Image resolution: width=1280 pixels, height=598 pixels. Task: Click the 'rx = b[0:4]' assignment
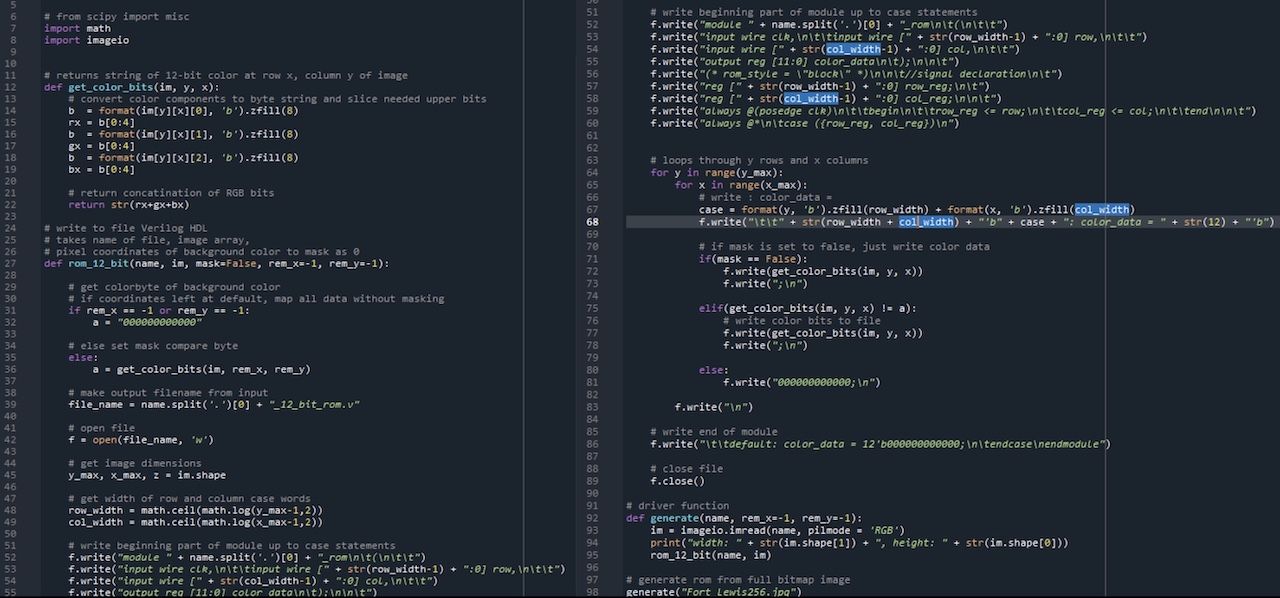pyautogui.click(x=101, y=122)
